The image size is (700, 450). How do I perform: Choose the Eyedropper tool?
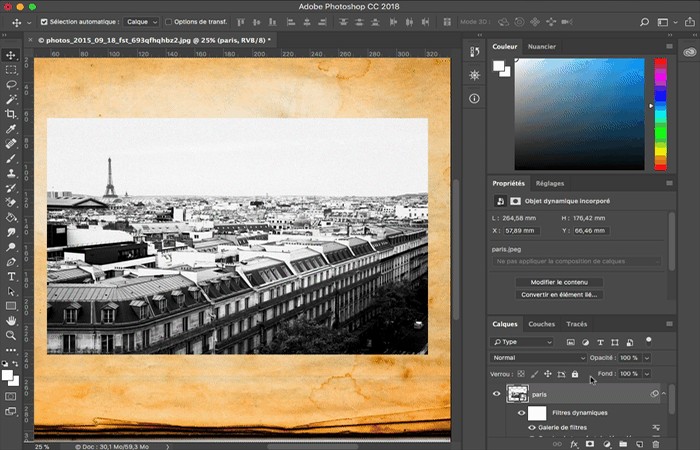[11, 129]
